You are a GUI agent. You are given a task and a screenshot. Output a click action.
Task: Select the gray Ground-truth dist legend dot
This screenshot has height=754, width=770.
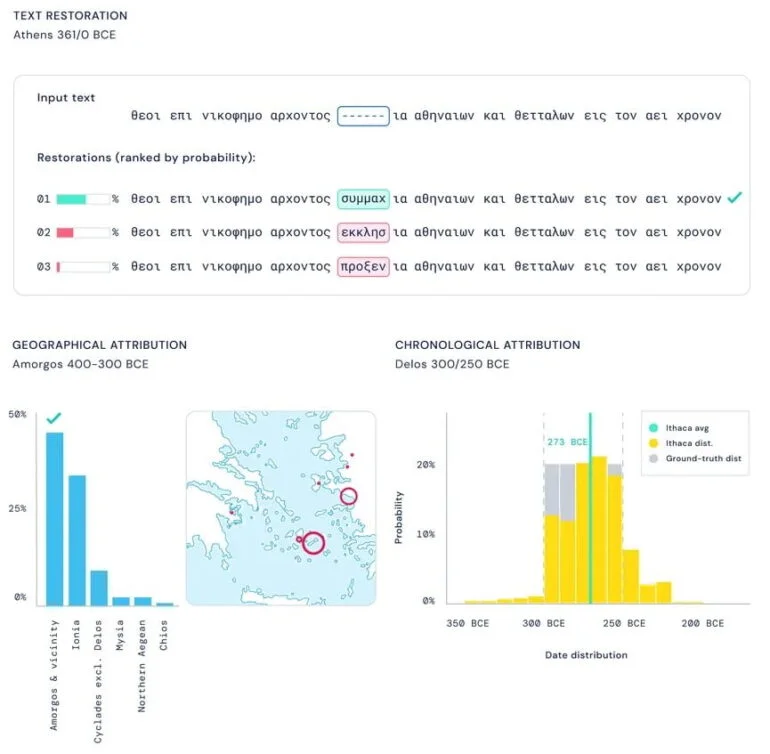[653, 458]
